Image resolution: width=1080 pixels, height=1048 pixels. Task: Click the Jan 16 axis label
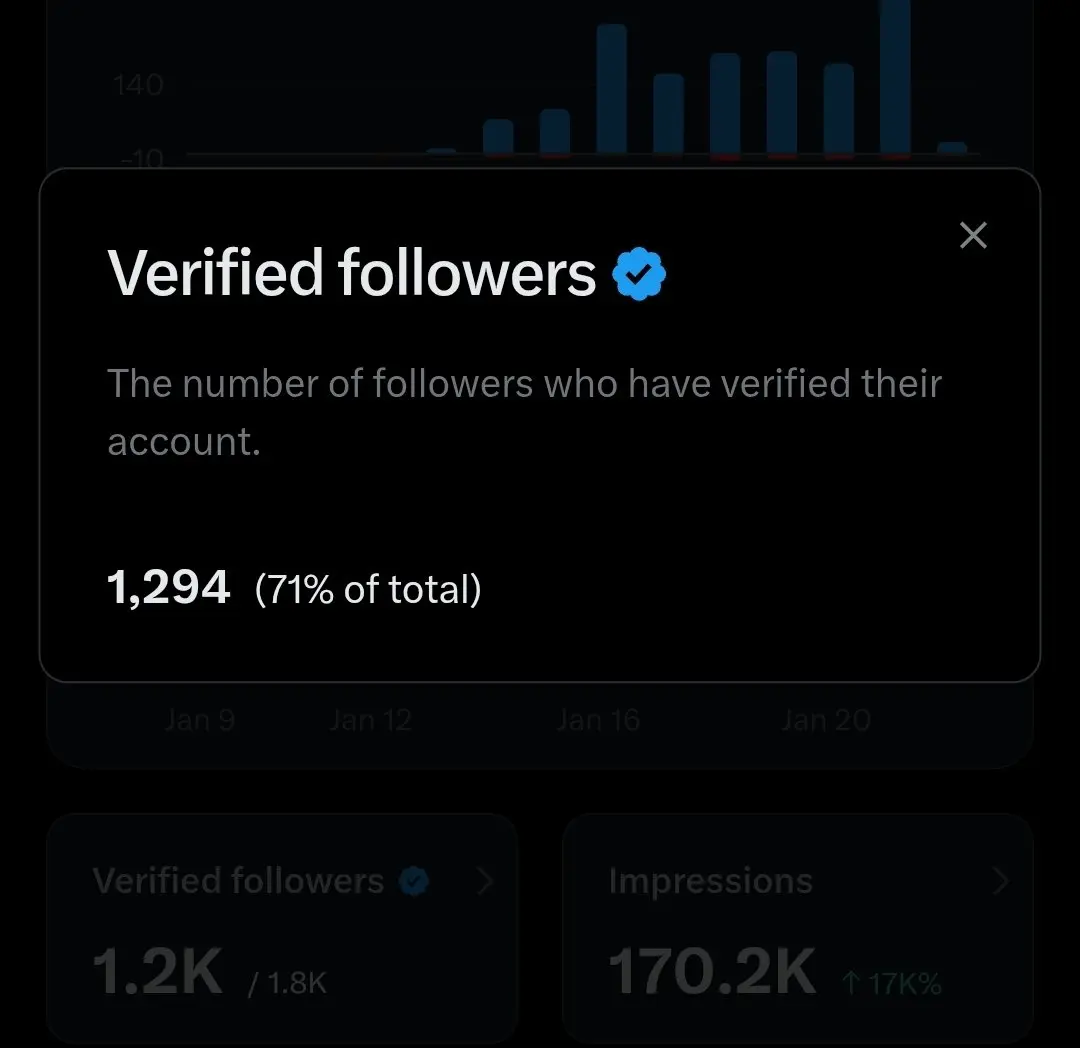pos(599,720)
